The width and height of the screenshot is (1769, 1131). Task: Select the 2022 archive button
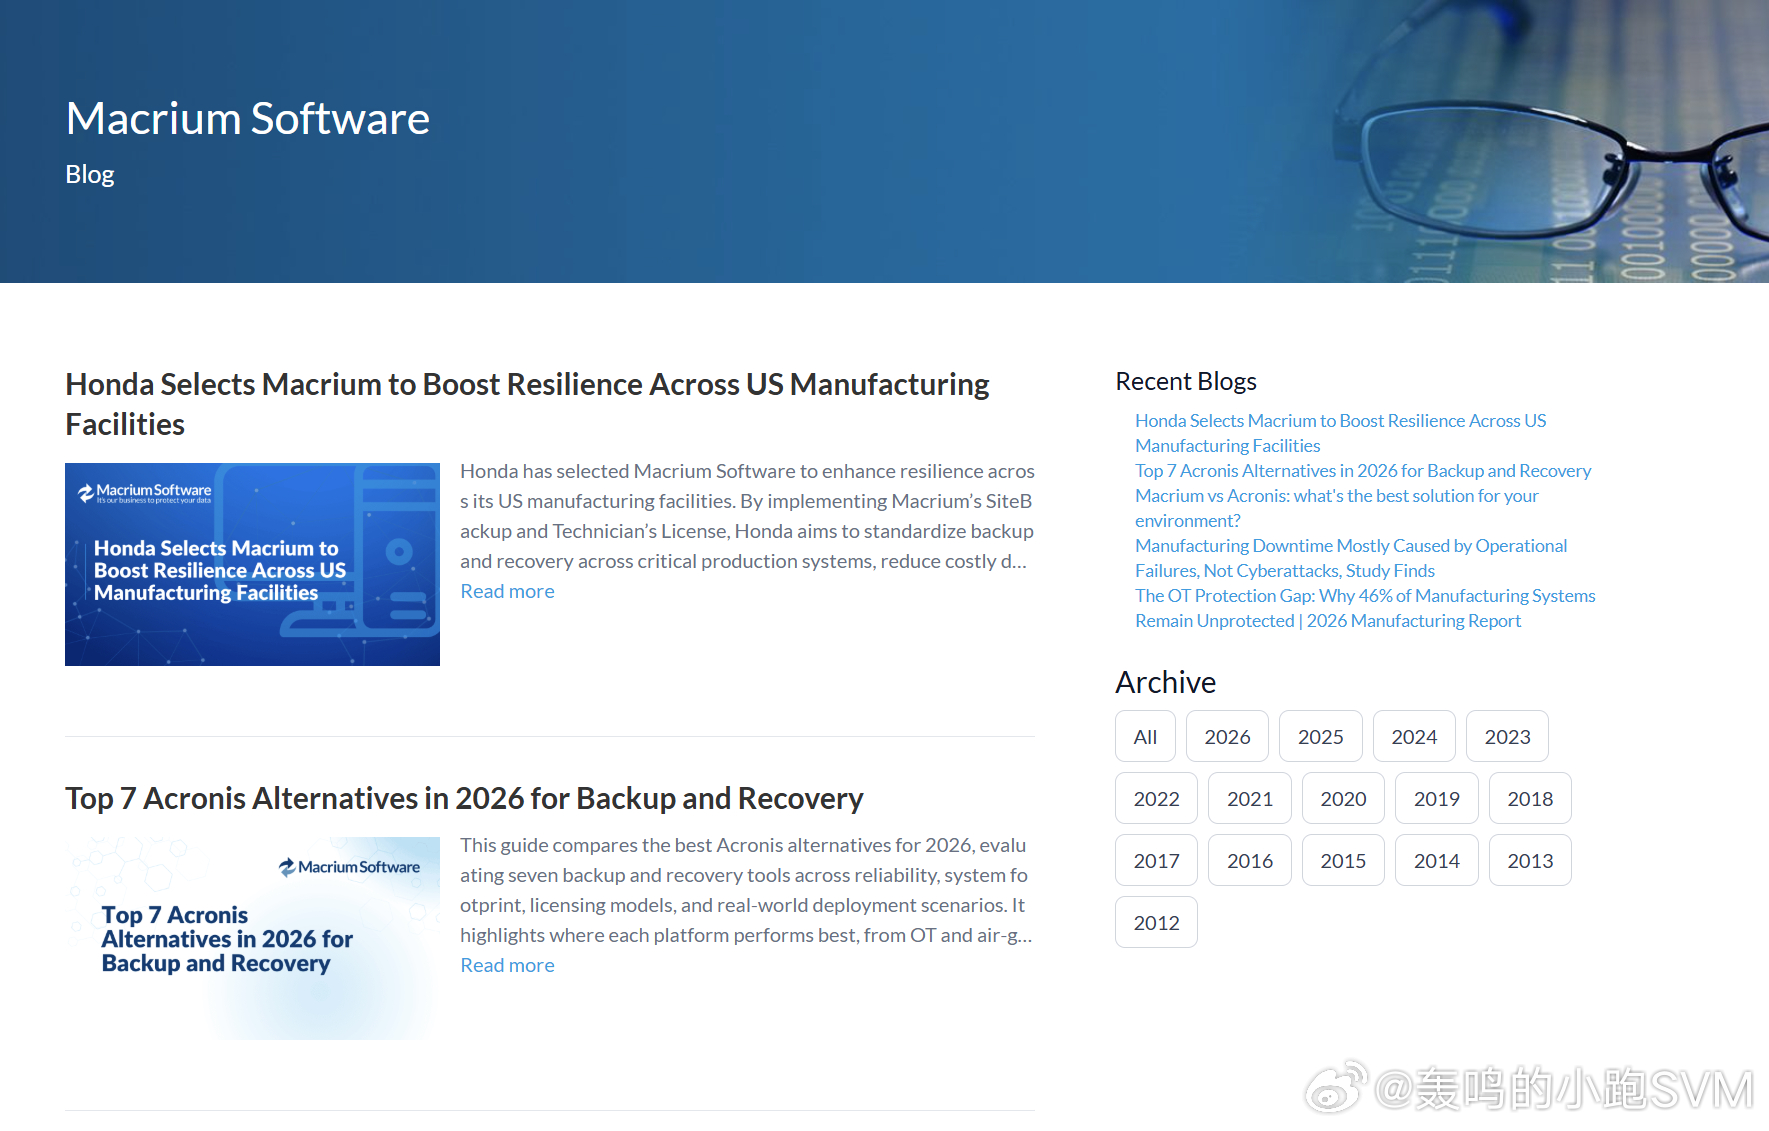(x=1156, y=798)
